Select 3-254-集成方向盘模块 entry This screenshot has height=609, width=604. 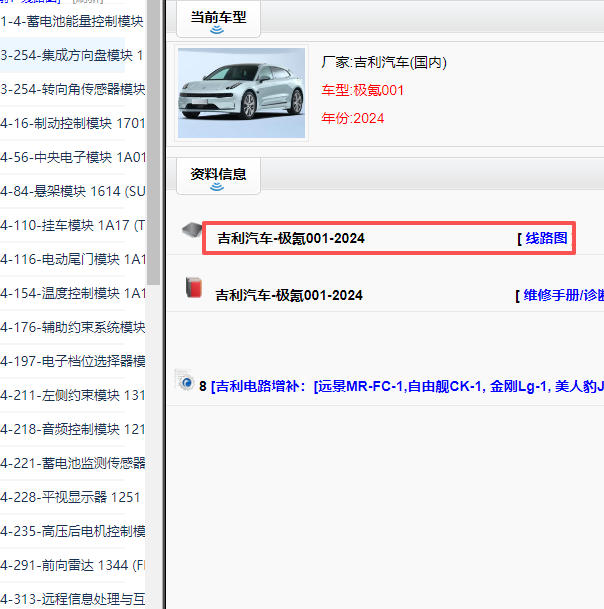pos(72,55)
